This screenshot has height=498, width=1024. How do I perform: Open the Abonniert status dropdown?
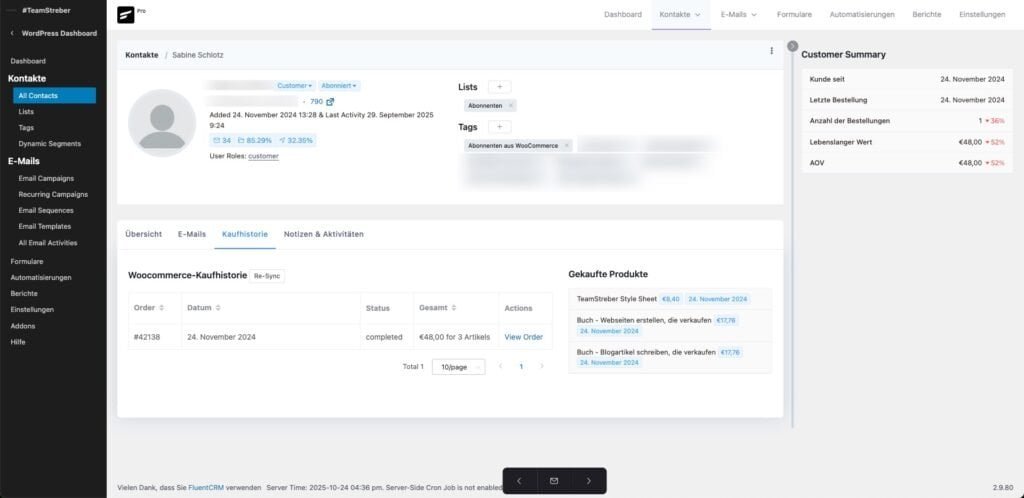(339, 86)
